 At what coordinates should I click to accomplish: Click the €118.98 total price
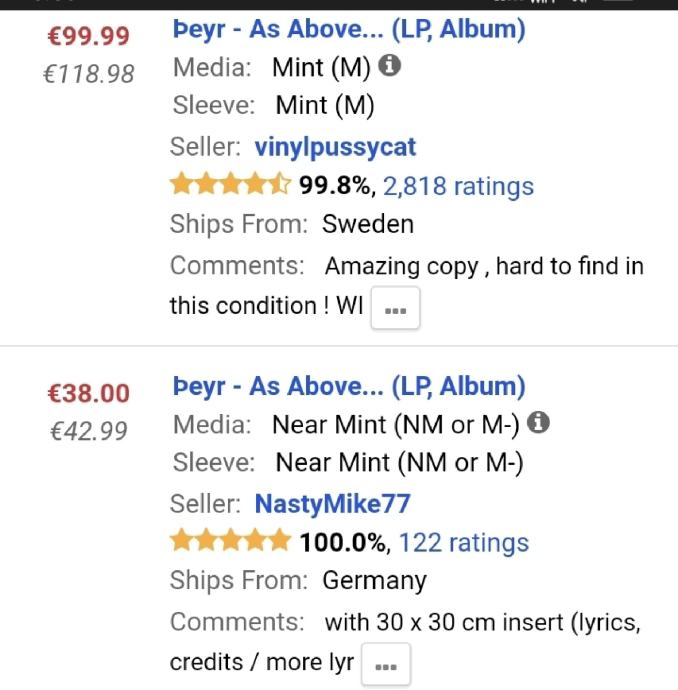tap(89, 74)
